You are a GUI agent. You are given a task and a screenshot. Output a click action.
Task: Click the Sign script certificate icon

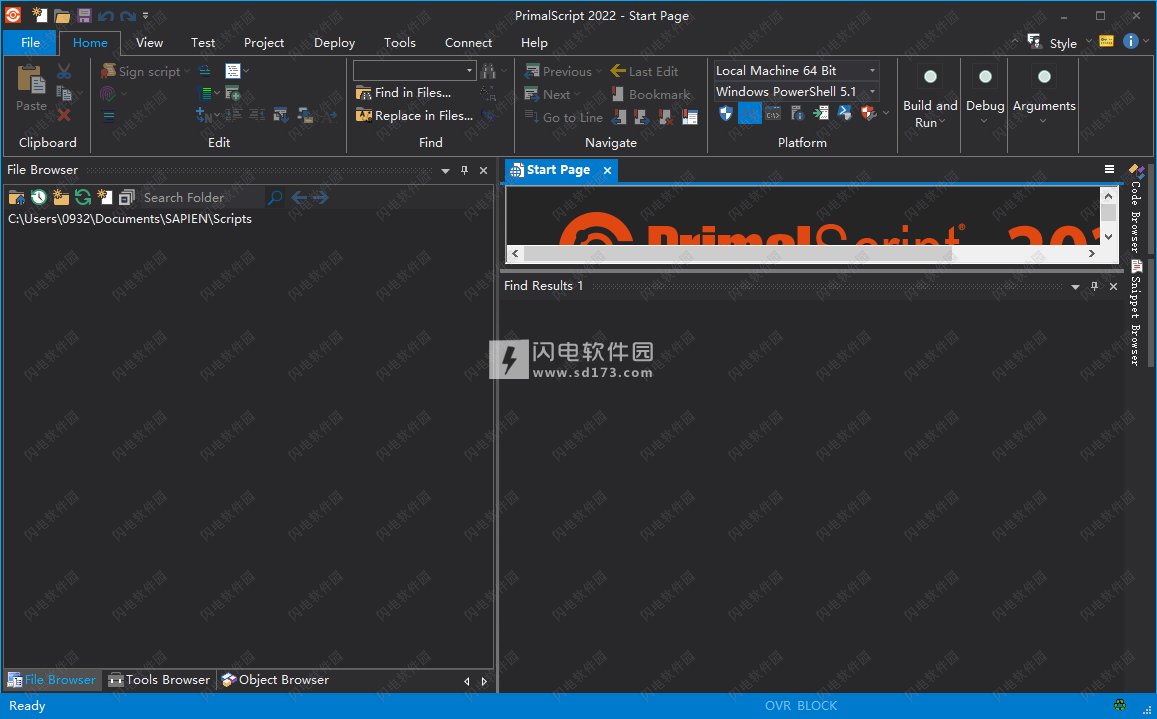(108, 71)
